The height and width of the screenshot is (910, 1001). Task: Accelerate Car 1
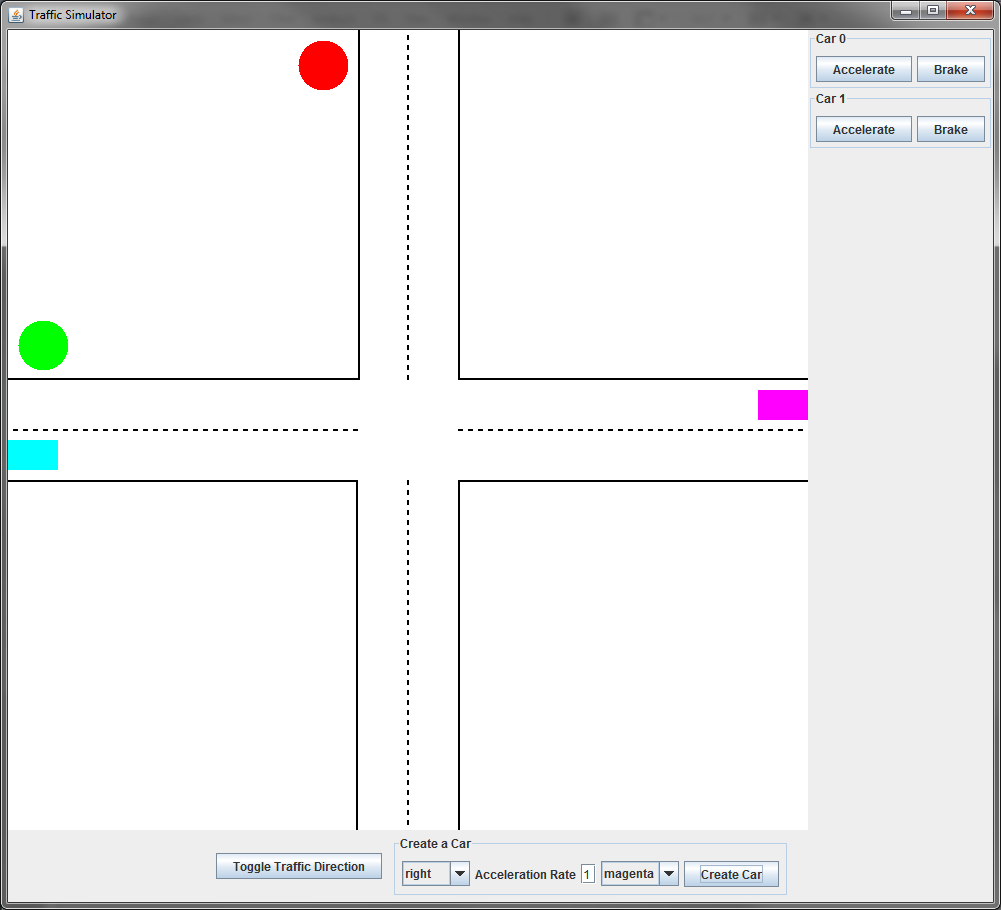pyautogui.click(x=863, y=130)
